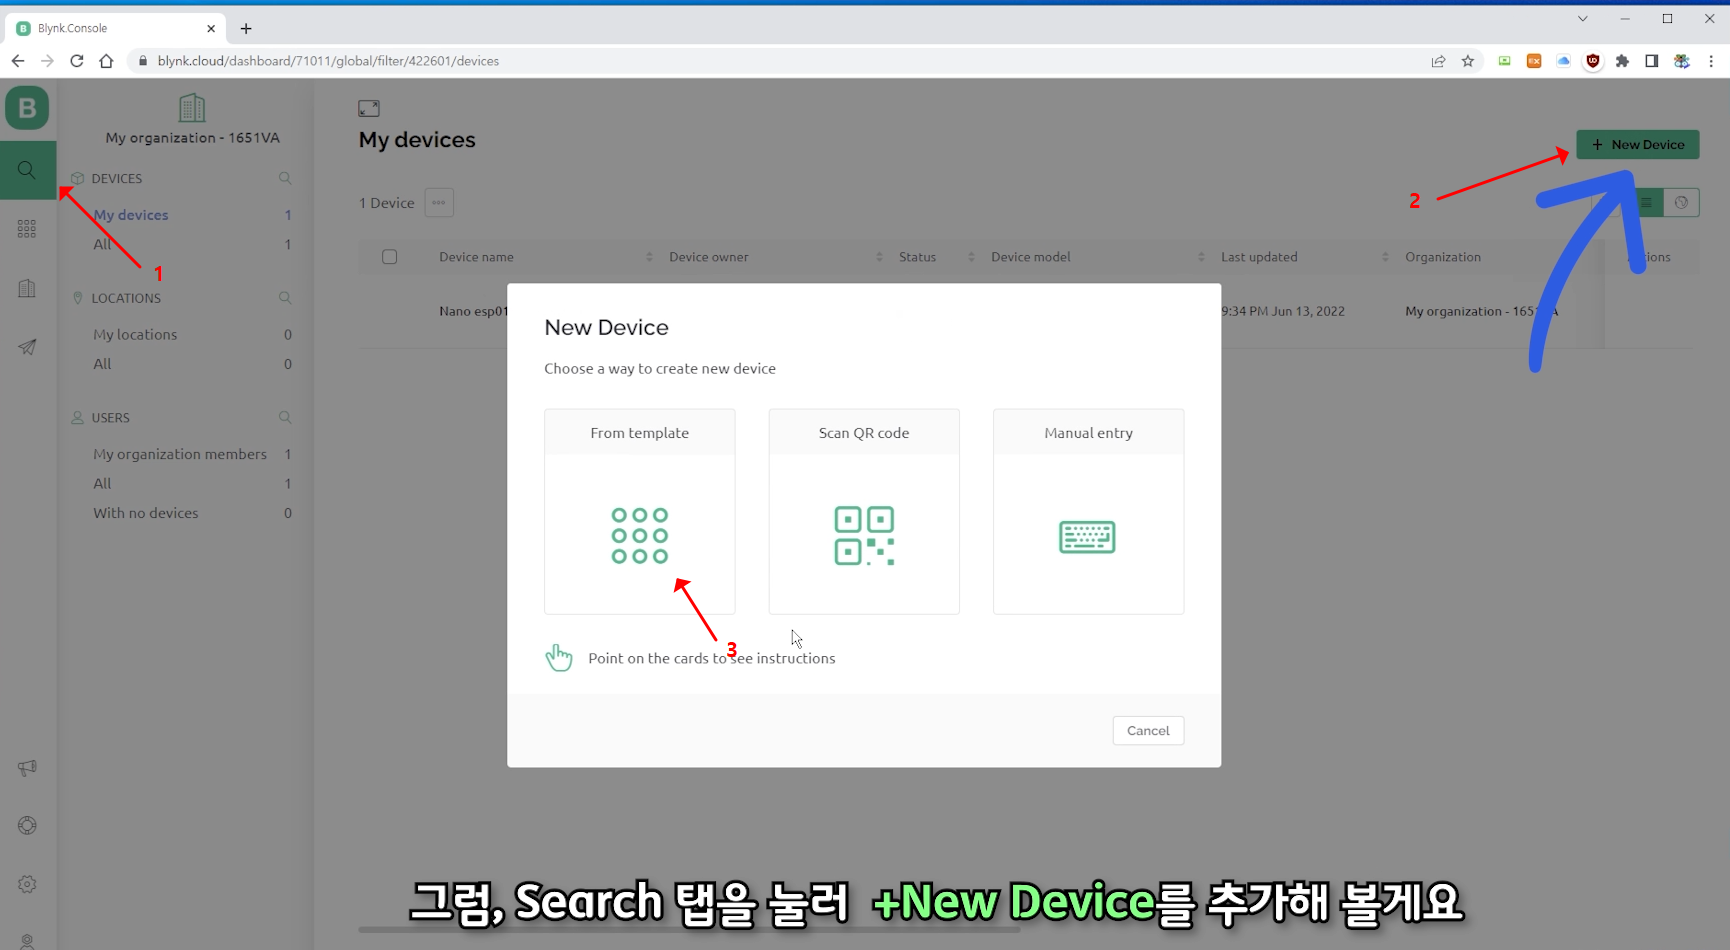Search within the LOCATIONS section
The height and width of the screenshot is (950, 1730).
pyautogui.click(x=285, y=298)
